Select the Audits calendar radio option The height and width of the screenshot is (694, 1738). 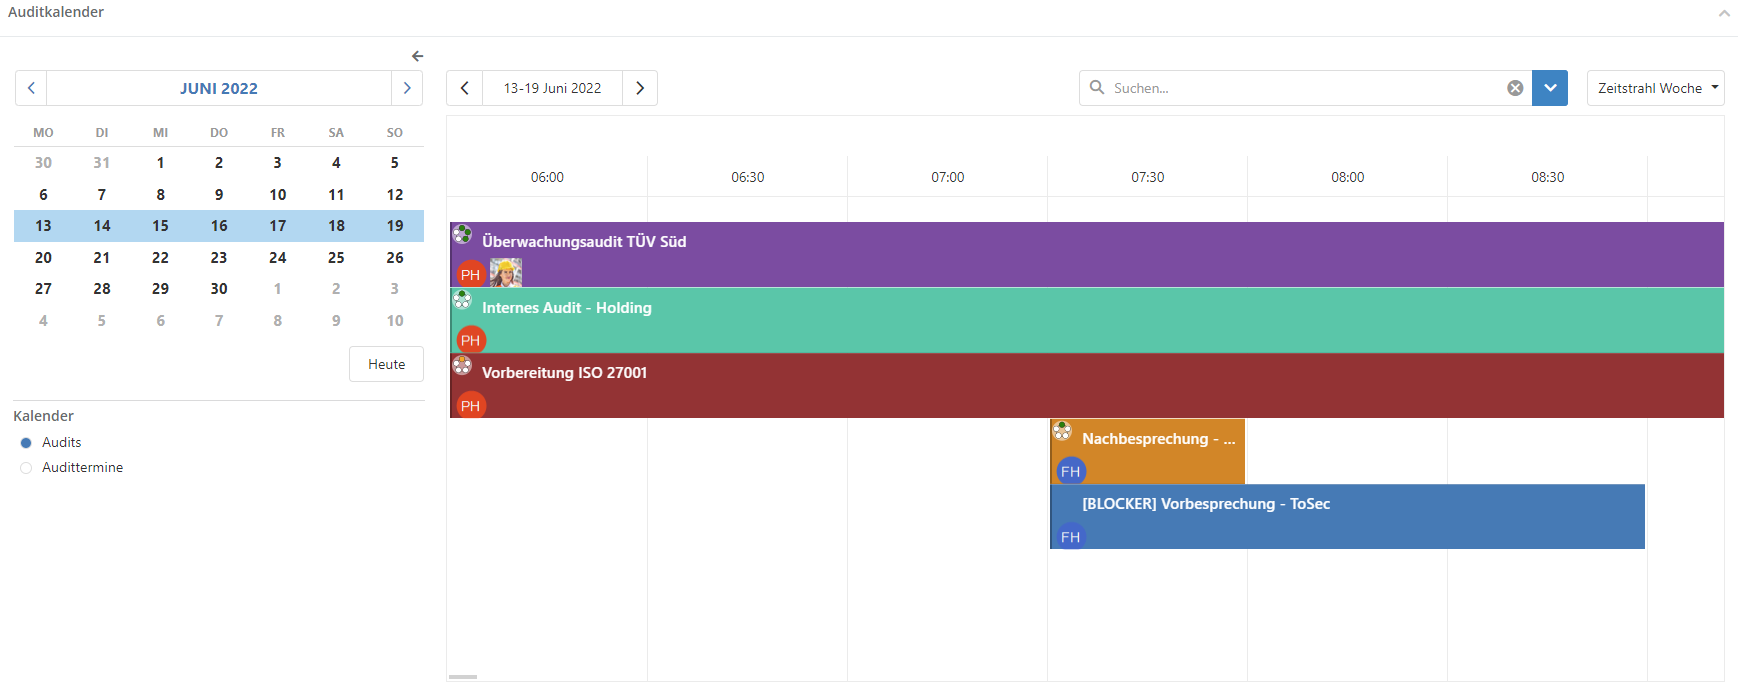(26, 443)
